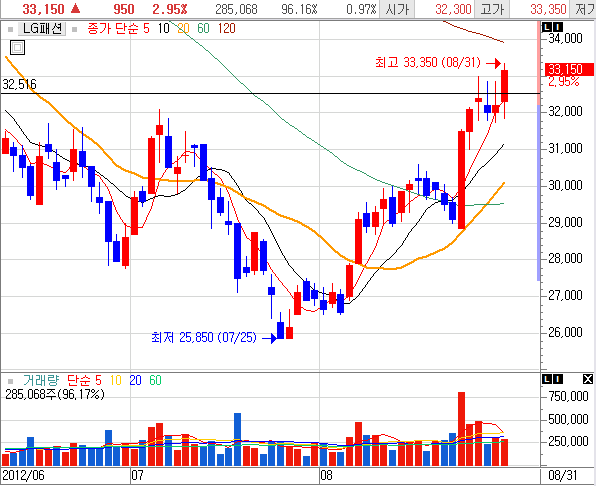Click the 29,000 price axis label

click(x=565, y=222)
